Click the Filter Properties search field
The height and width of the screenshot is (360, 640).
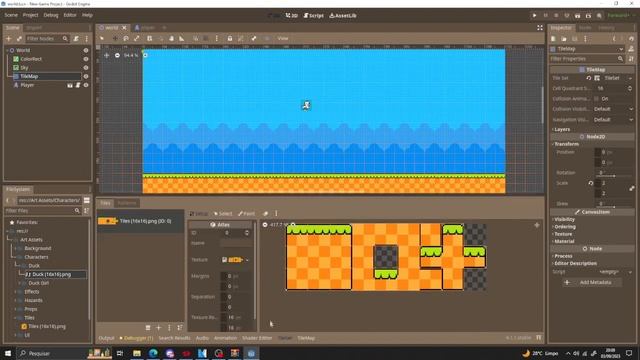pyautogui.click(x=586, y=59)
